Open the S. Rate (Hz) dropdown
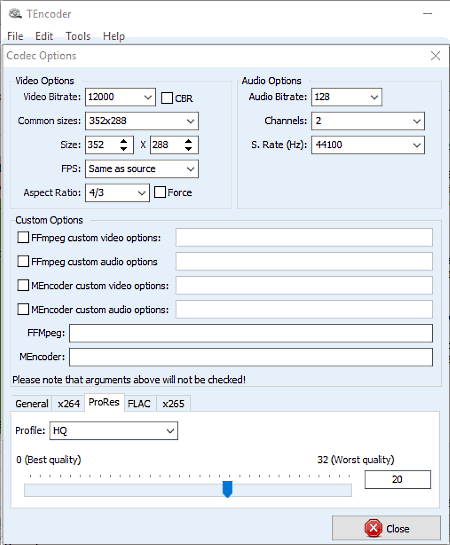 tap(417, 145)
